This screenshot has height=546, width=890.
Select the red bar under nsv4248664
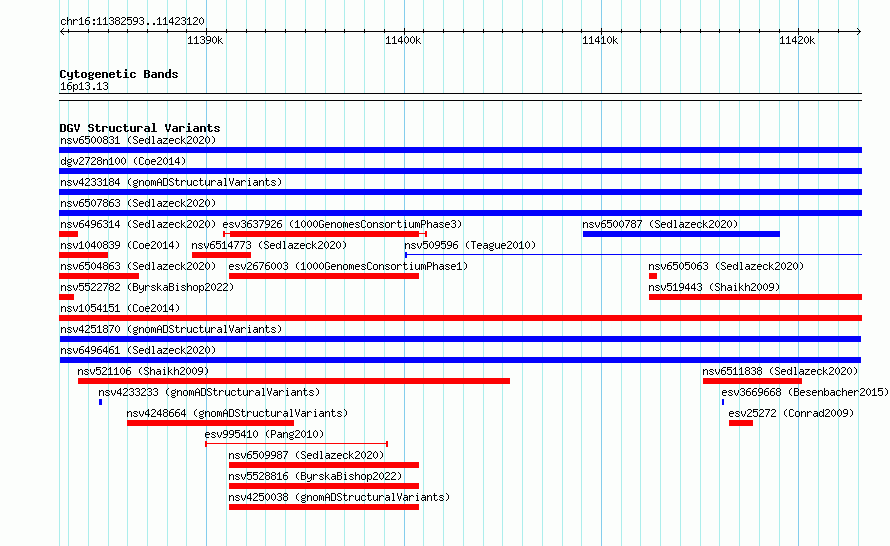pyautogui.click(x=210, y=423)
